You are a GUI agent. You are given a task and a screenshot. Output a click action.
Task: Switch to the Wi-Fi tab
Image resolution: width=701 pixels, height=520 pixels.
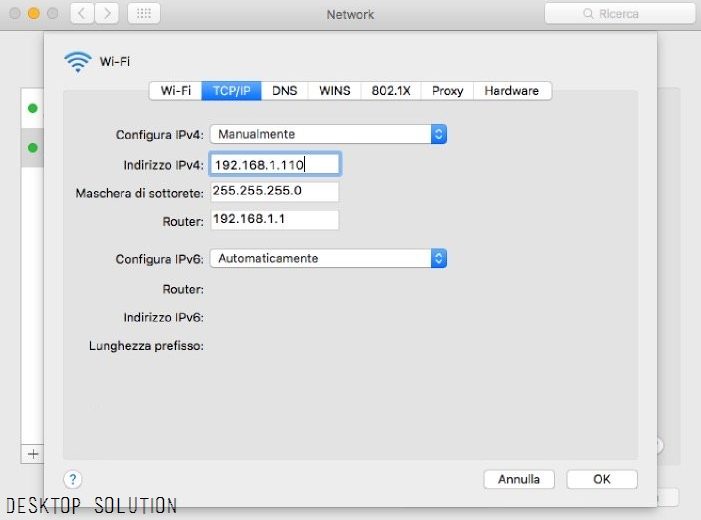(175, 91)
